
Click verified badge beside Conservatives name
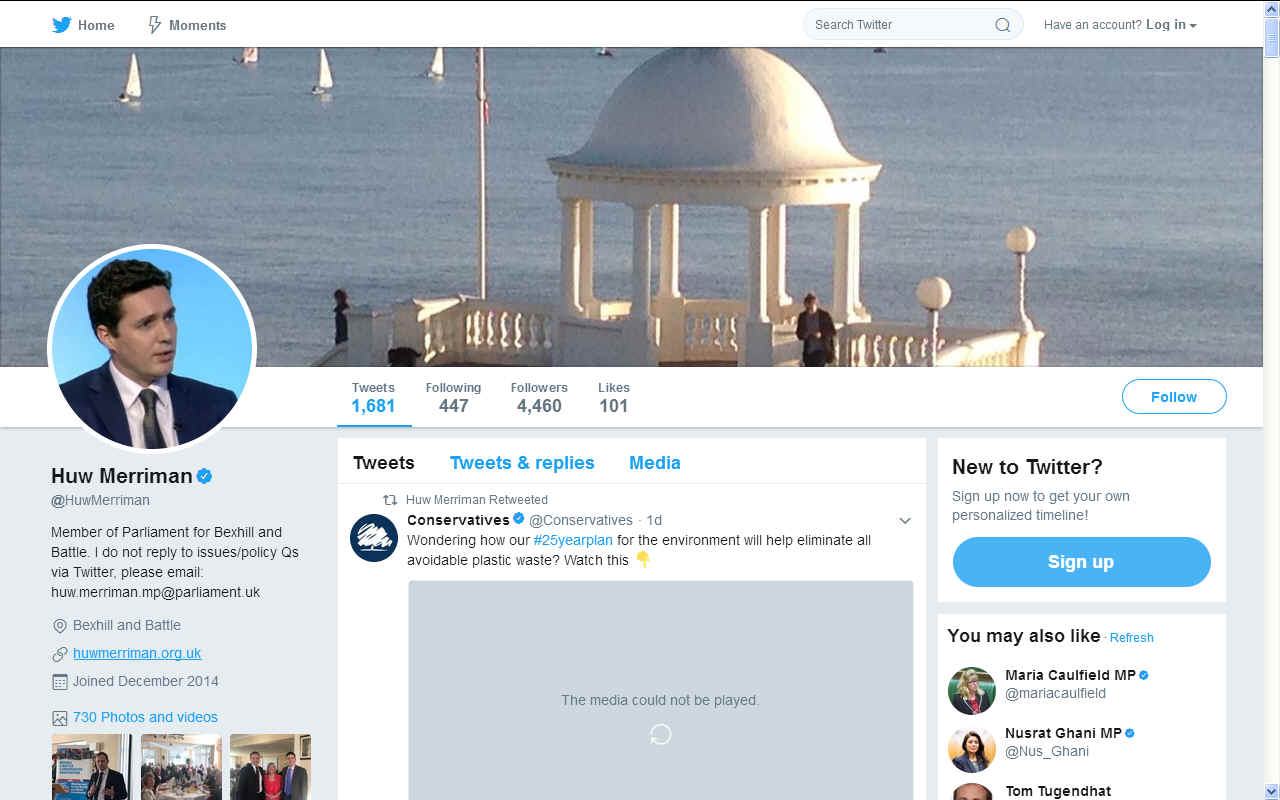(x=519, y=519)
